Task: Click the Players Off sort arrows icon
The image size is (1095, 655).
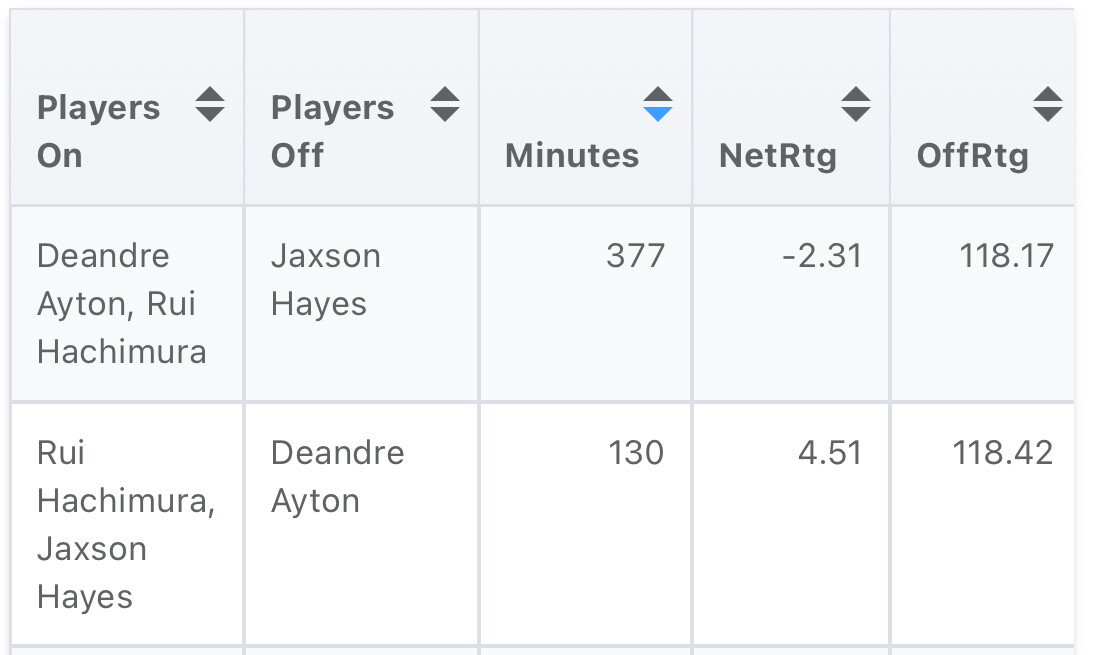Action: [x=444, y=104]
